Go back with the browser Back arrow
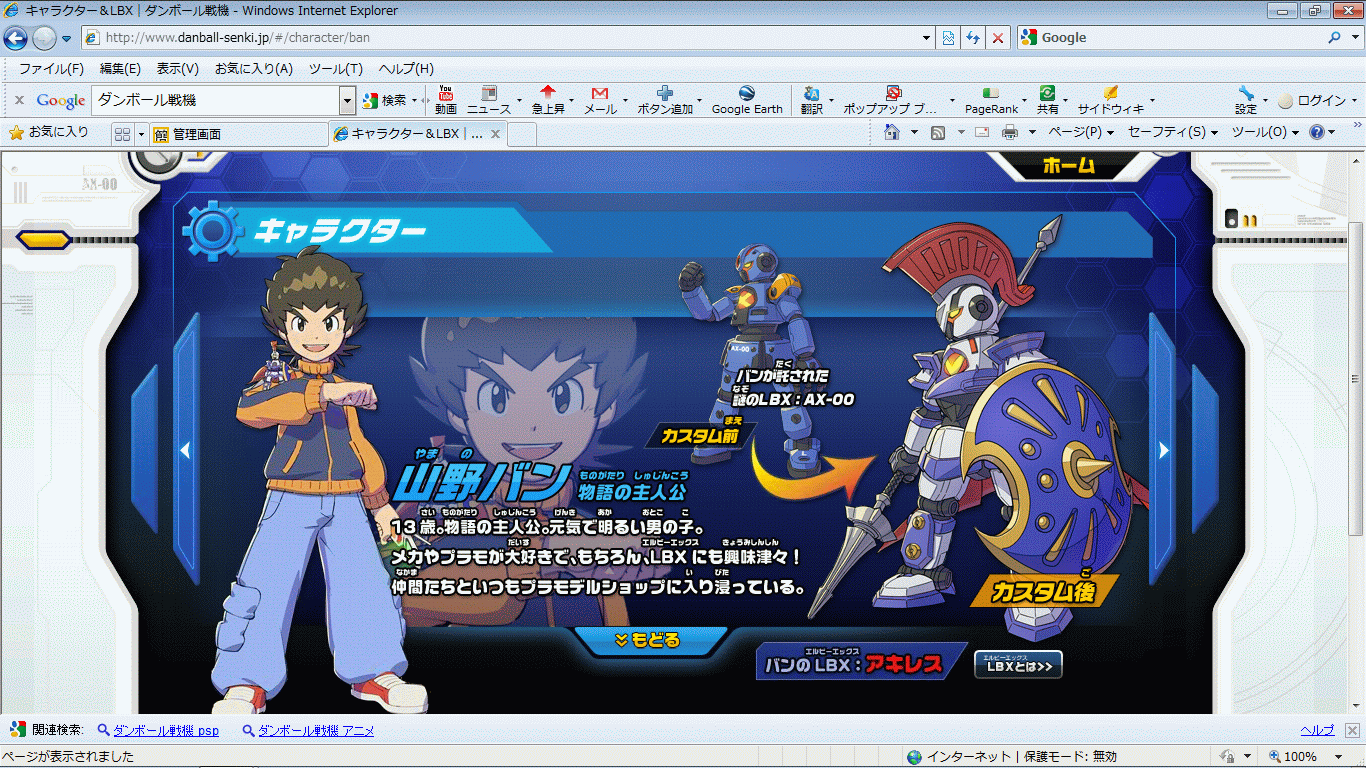Screen dimensions: 1366x768 (x=16, y=38)
